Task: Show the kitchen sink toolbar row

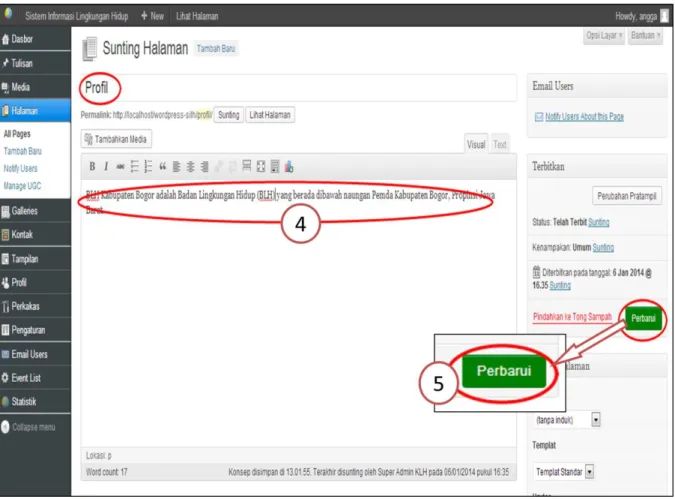Action: coord(275,167)
